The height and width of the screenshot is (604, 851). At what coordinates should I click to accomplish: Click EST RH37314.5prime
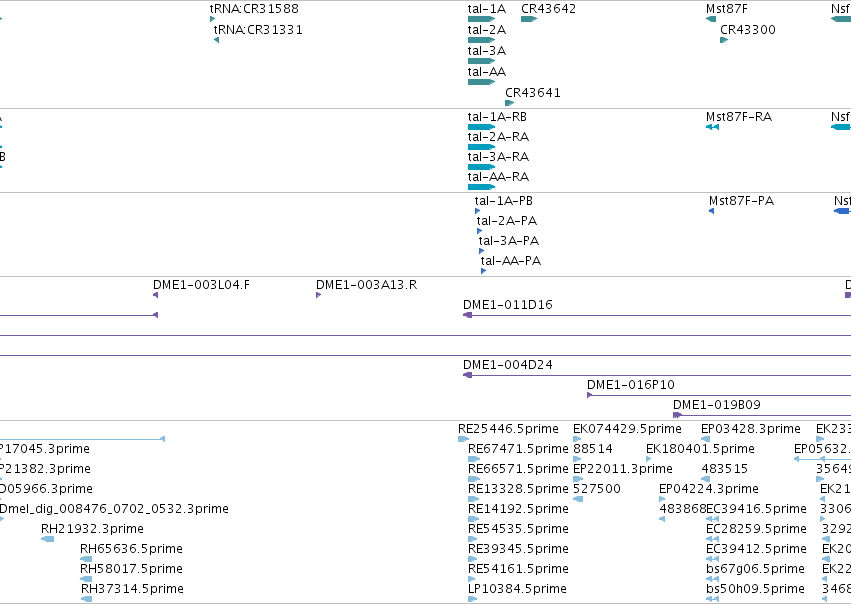(86, 599)
